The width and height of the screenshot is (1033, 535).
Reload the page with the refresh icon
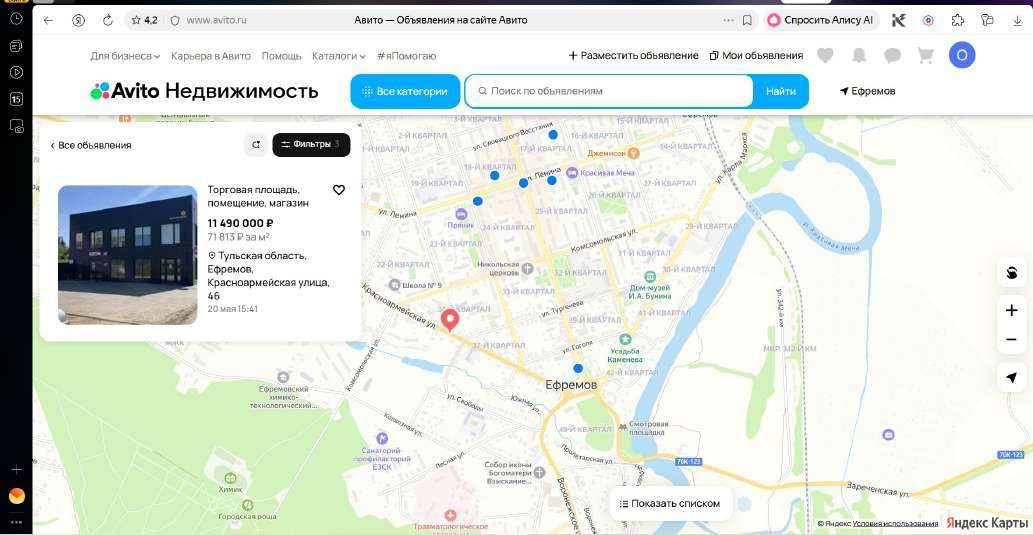pyautogui.click(x=108, y=20)
